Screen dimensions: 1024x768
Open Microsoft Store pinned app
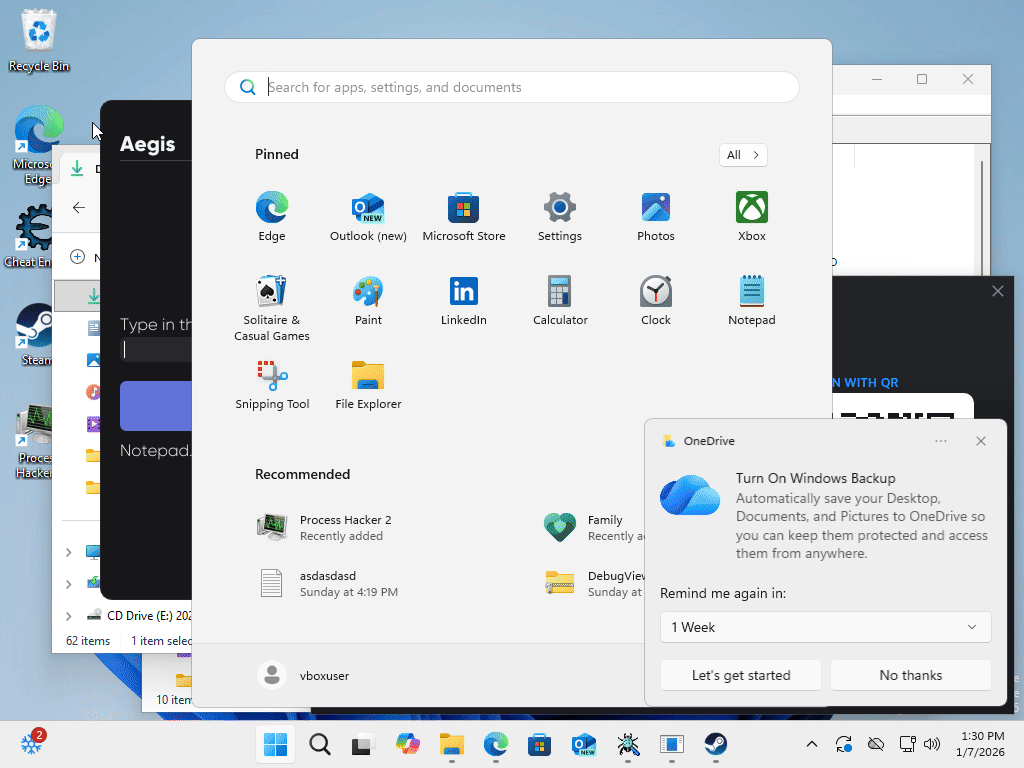coord(464,217)
